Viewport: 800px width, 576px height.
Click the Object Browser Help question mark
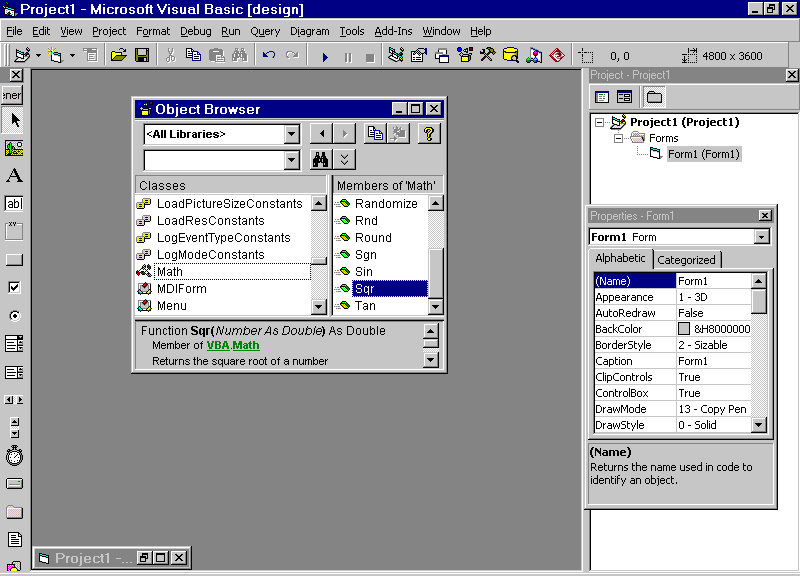click(x=429, y=134)
